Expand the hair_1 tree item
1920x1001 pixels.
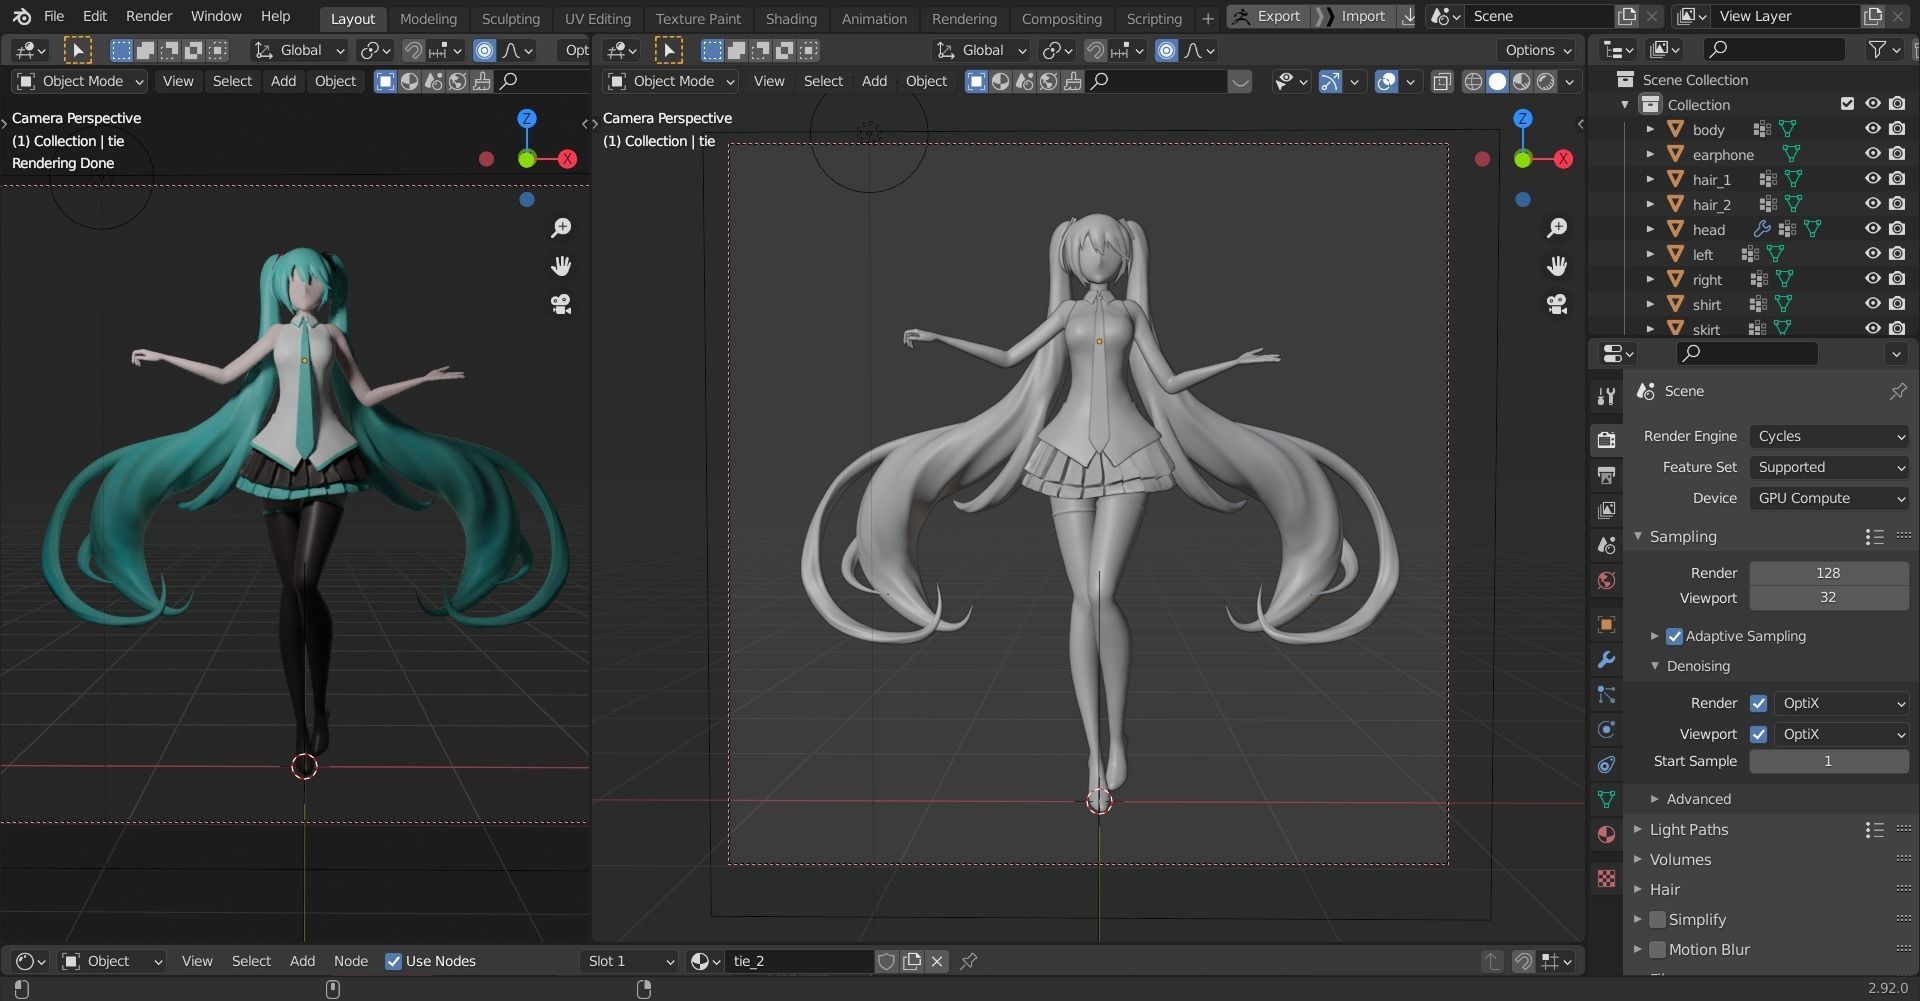pos(1650,179)
